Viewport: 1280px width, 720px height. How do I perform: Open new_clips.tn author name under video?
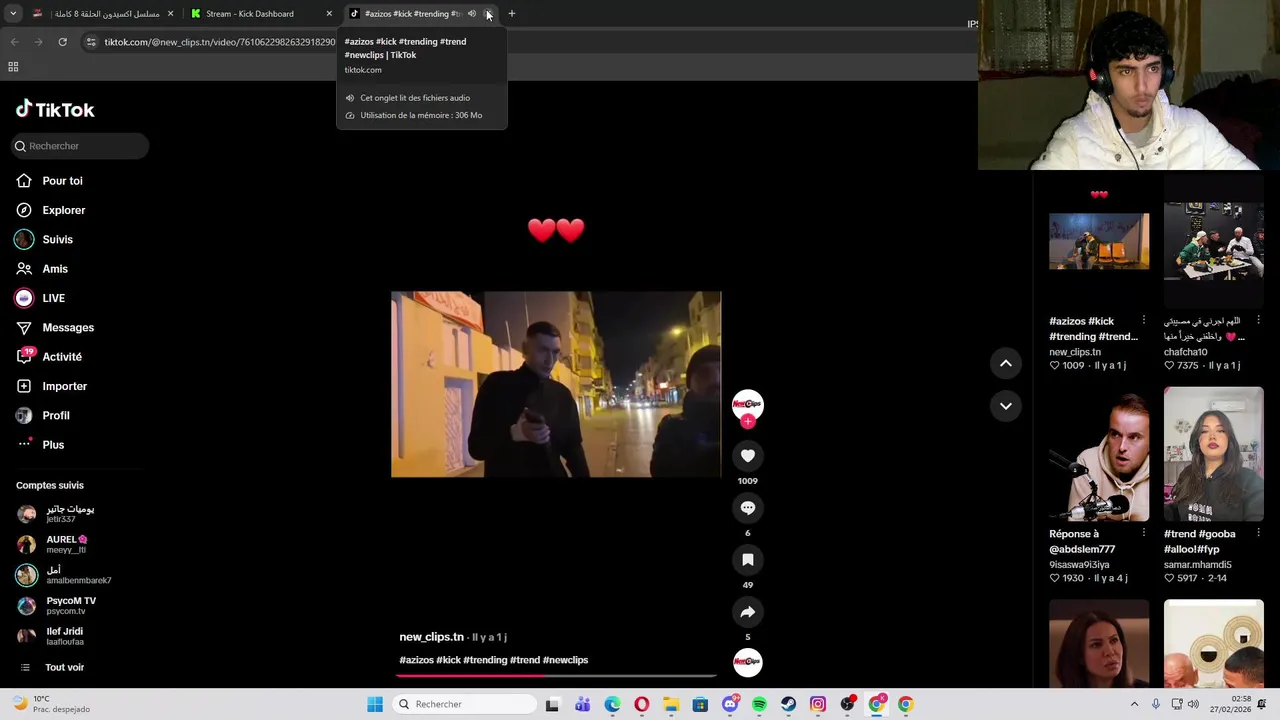(431, 637)
